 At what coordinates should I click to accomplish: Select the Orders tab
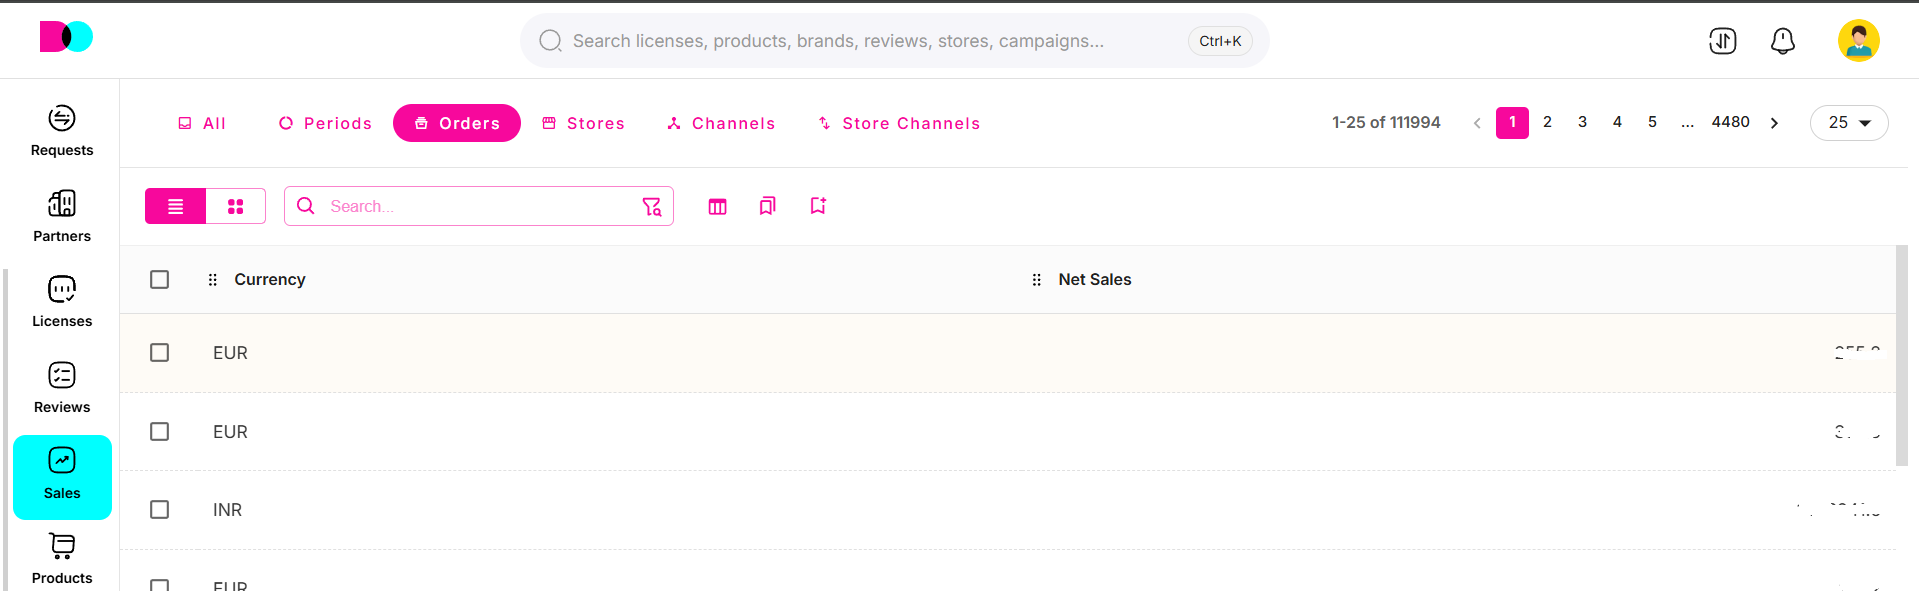coord(457,123)
